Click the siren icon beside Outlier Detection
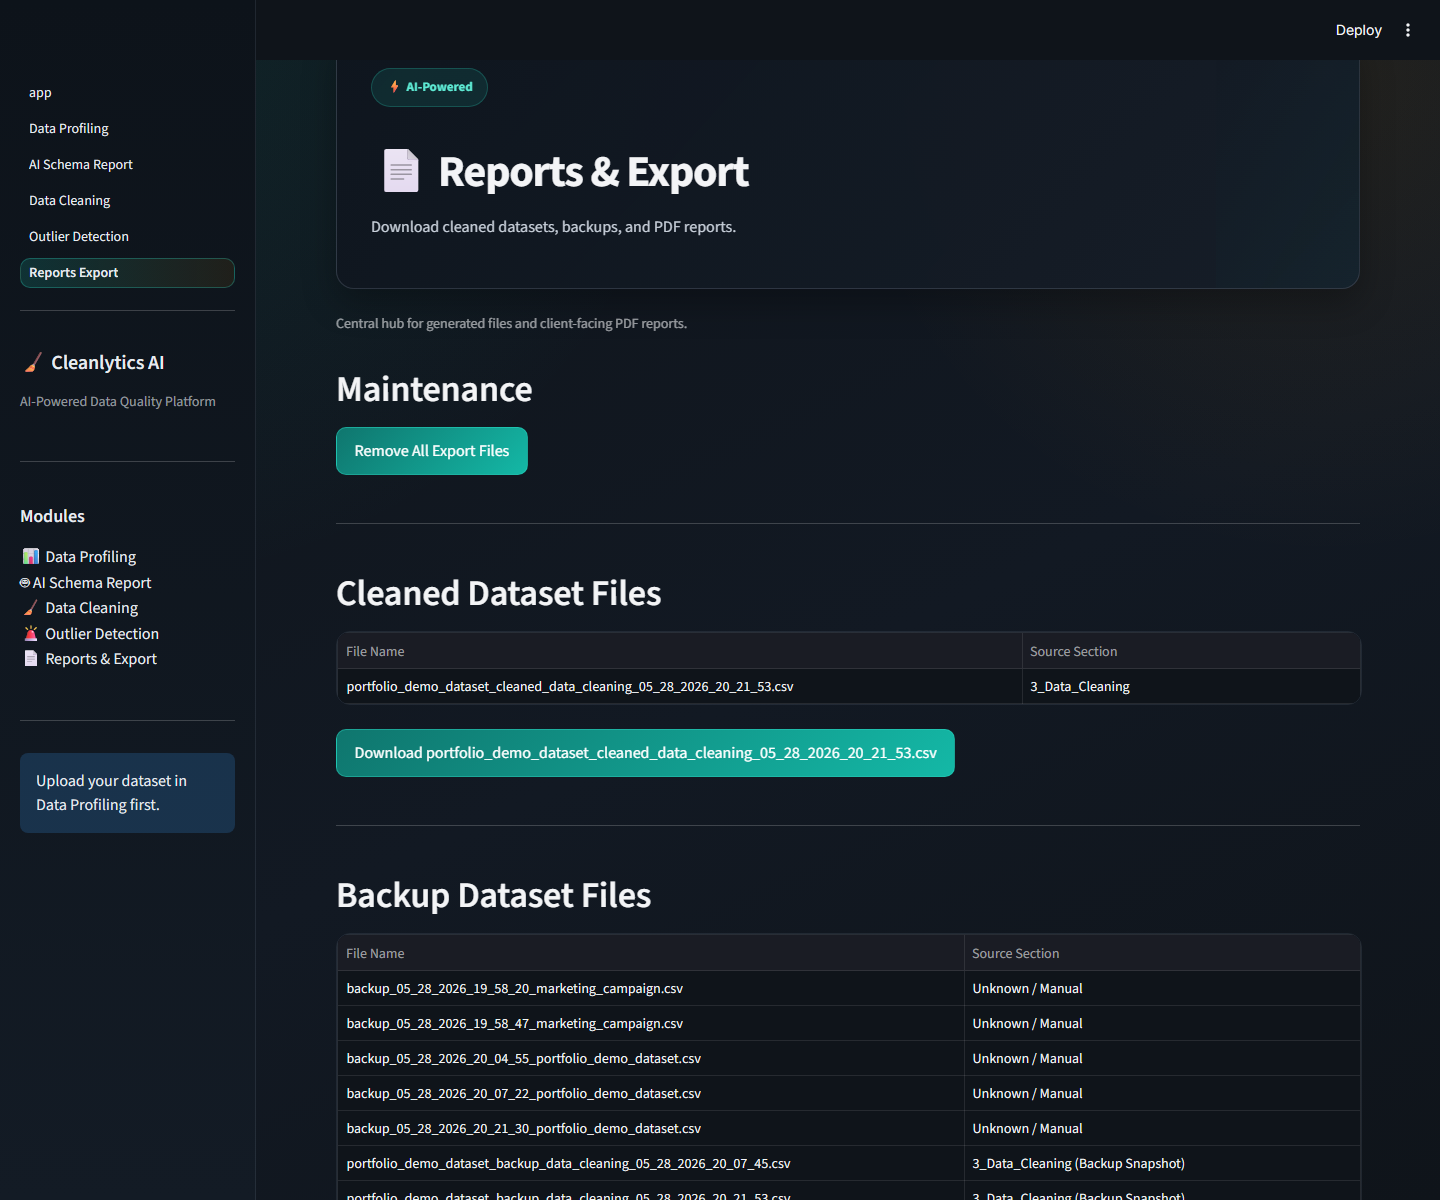Screen dimensions: 1440x1200 click(x=31, y=633)
